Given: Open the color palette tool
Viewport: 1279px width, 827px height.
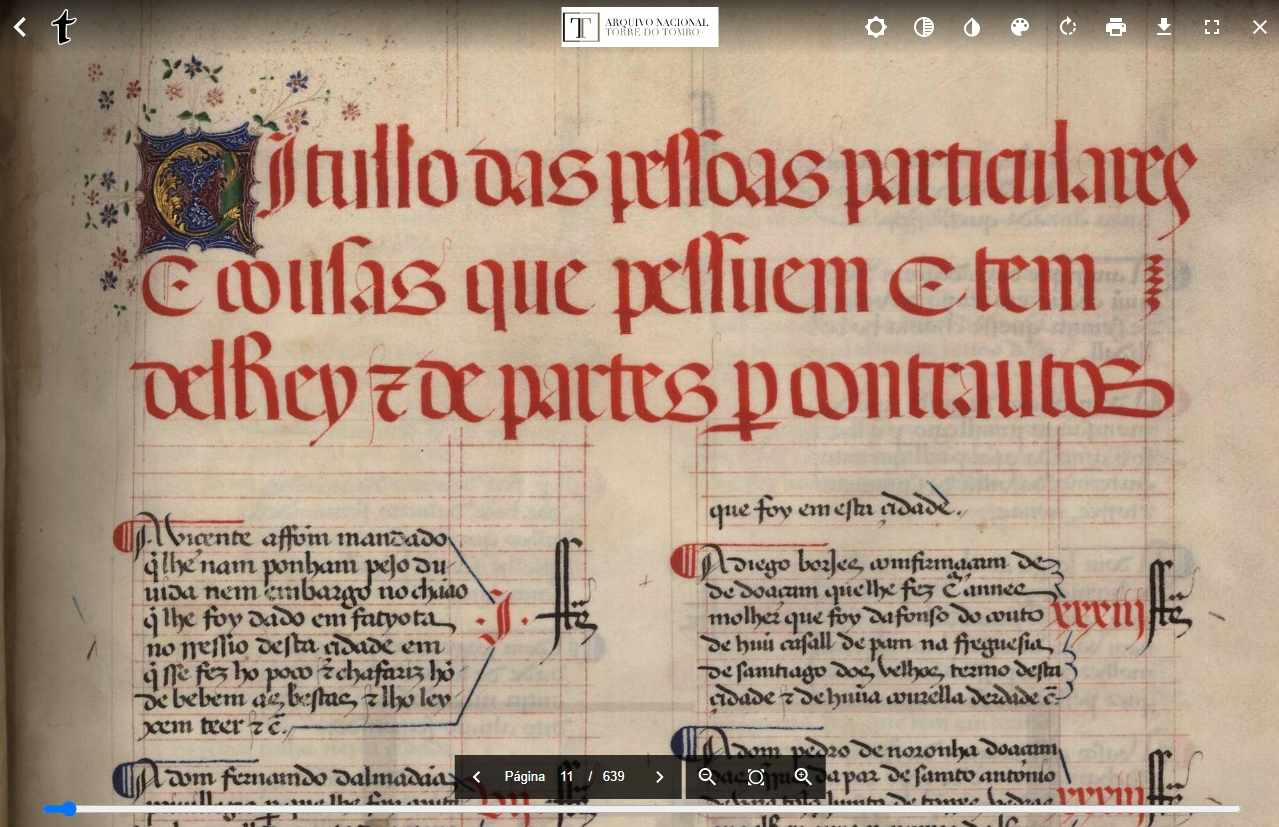Looking at the screenshot, I should pyautogui.click(x=1020, y=27).
